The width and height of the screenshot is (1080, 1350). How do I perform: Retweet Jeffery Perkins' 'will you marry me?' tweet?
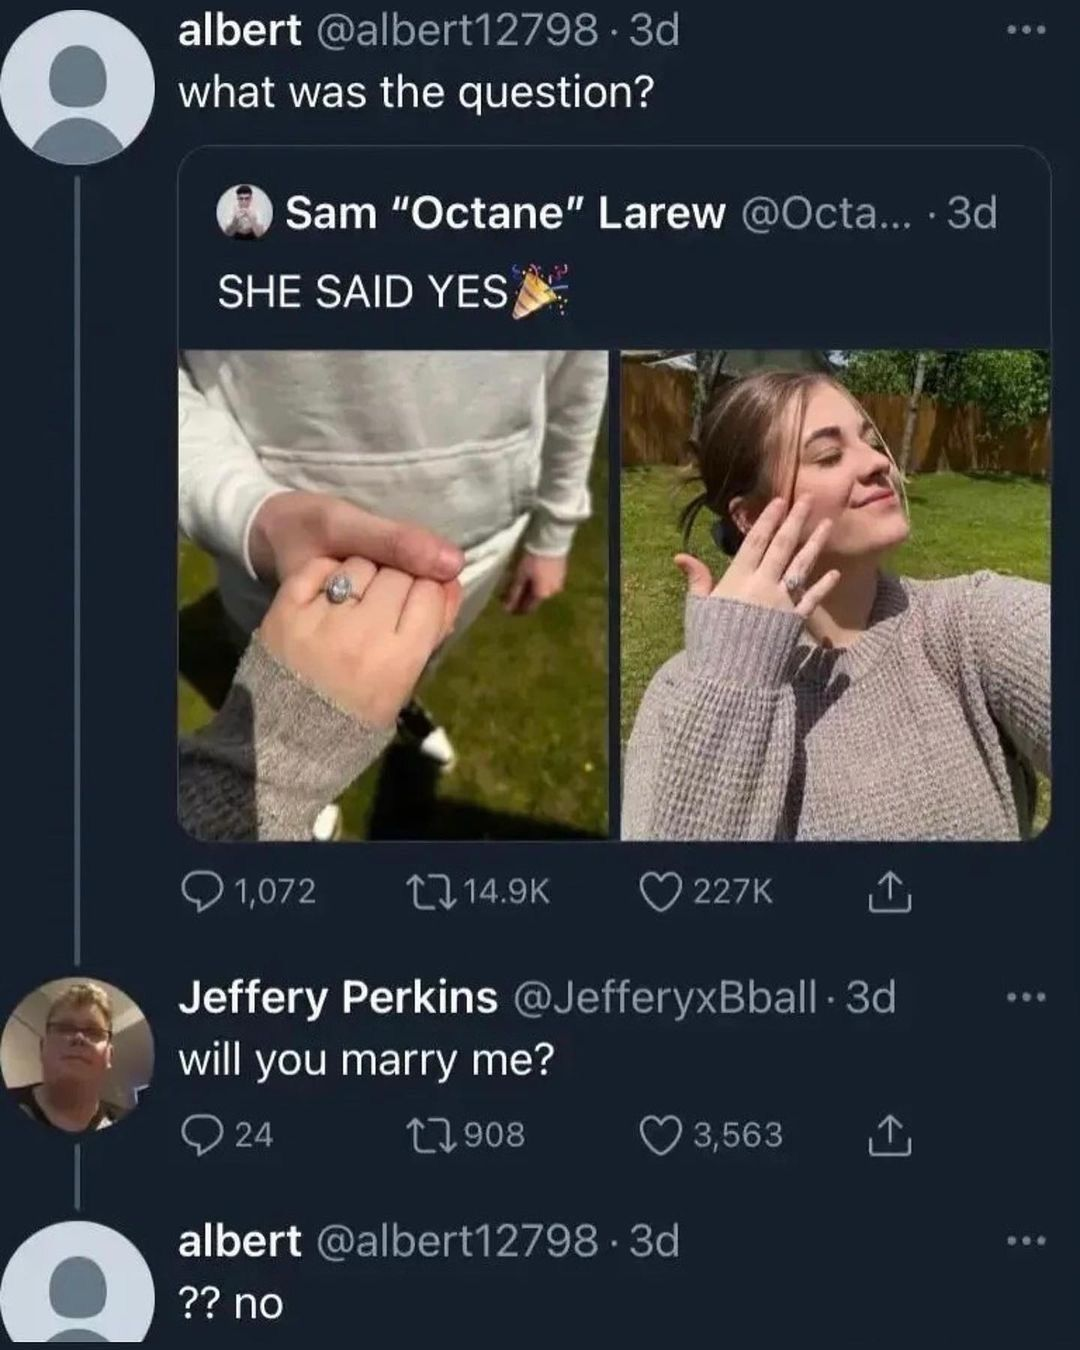pyautogui.click(x=431, y=1134)
